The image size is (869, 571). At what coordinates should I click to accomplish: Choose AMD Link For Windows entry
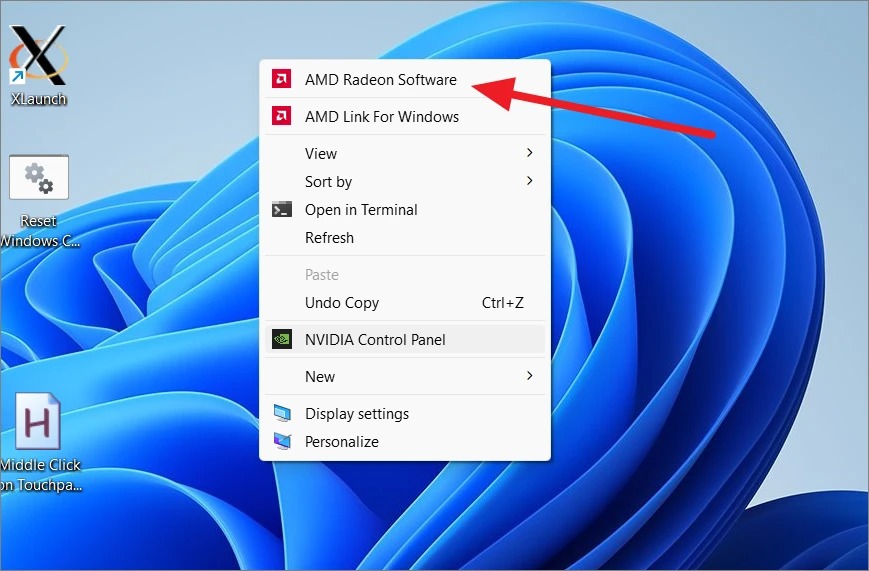pyautogui.click(x=405, y=116)
